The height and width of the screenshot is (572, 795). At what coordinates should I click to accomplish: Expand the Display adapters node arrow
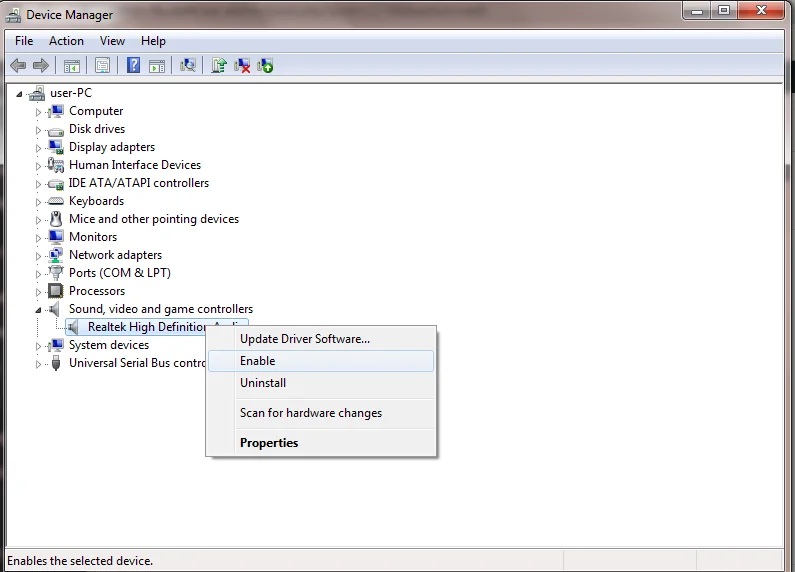[38, 148]
